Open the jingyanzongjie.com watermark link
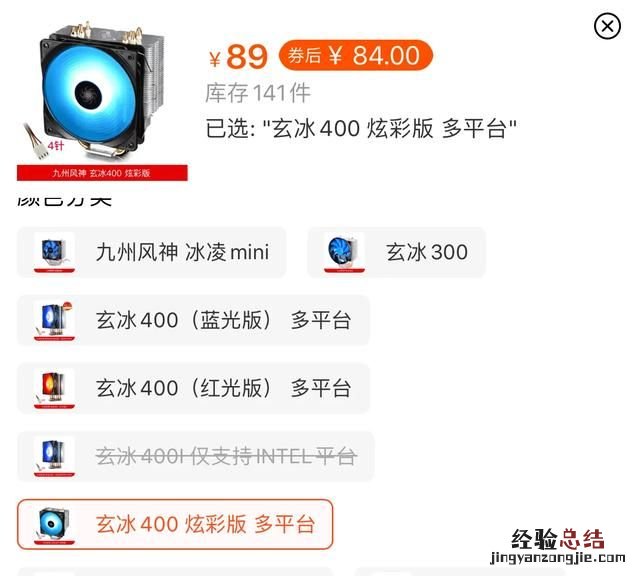The width and height of the screenshot is (640, 576). (558, 558)
